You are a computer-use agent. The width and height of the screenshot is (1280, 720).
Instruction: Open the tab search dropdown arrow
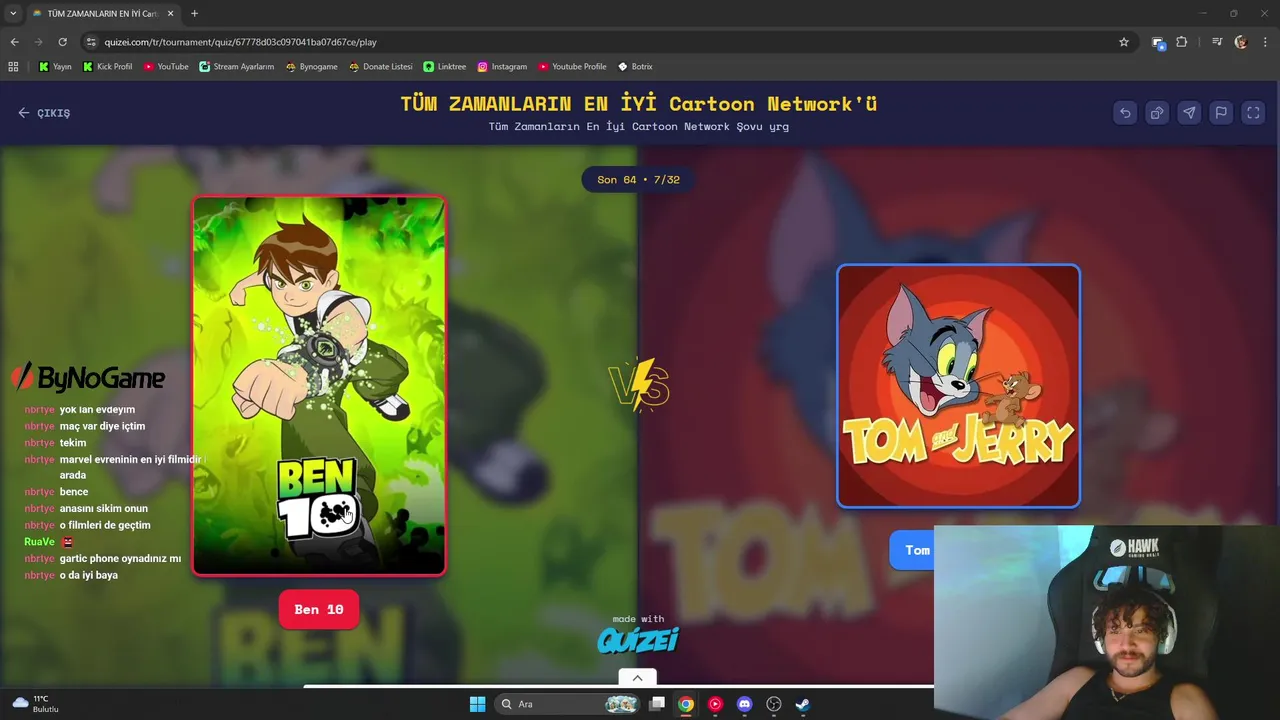13,13
